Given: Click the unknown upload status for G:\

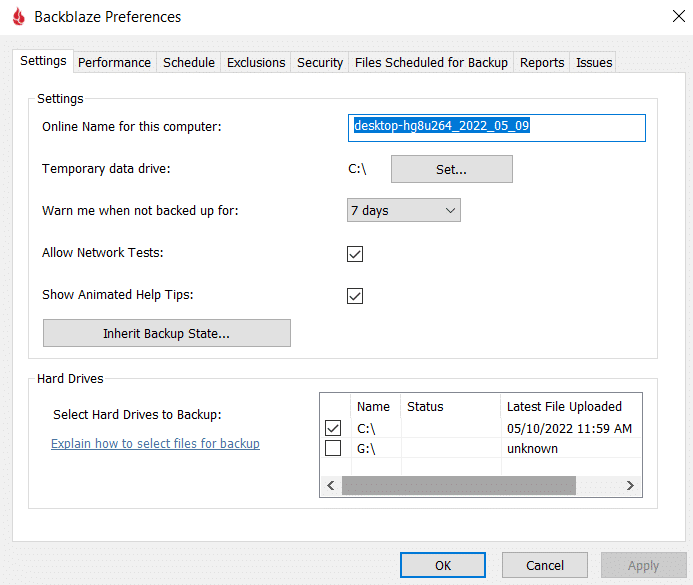Looking at the screenshot, I should tap(532, 449).
